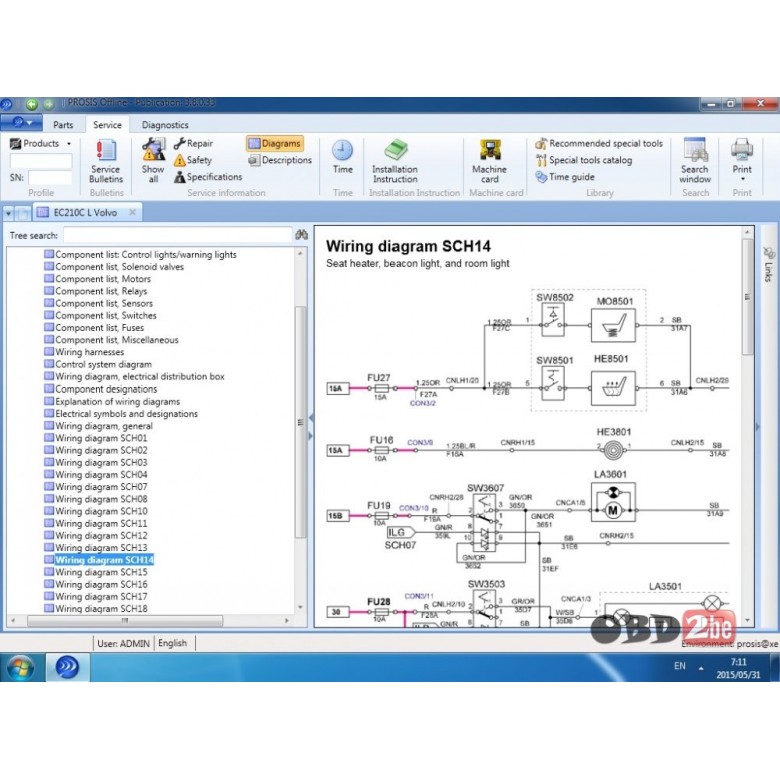Image resolution: width=780 pixels, height=780 pixels.
Task: Open the Search window
Action: tap(695, 161)
